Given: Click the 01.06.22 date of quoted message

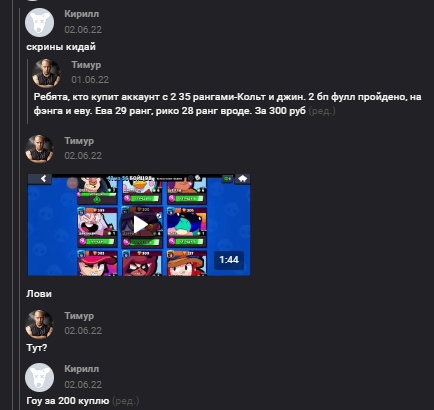Looking at the screenshot, I should [x=90, y=80].
